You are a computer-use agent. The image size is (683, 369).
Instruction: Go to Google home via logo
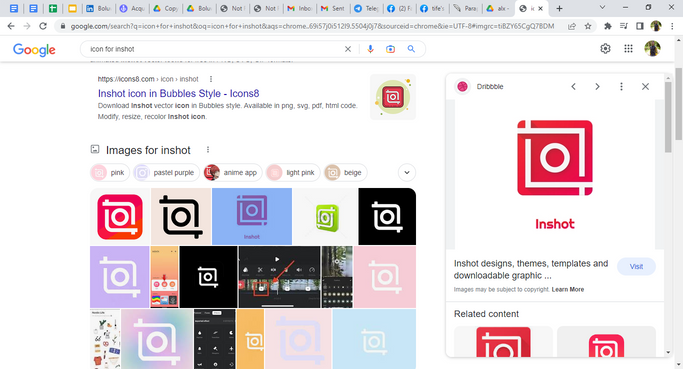click(x=34, y=49)
